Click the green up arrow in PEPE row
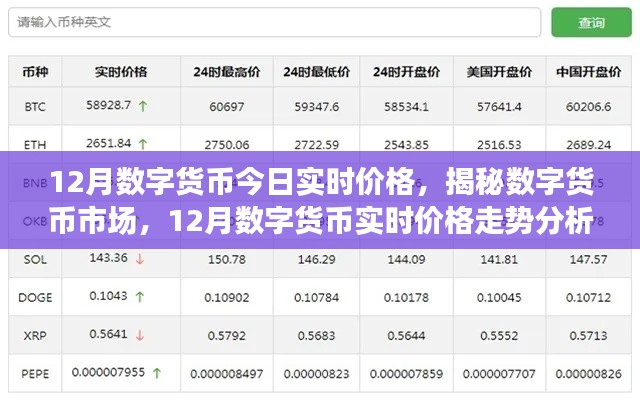640x400 pixels. (x=157, y=373)
